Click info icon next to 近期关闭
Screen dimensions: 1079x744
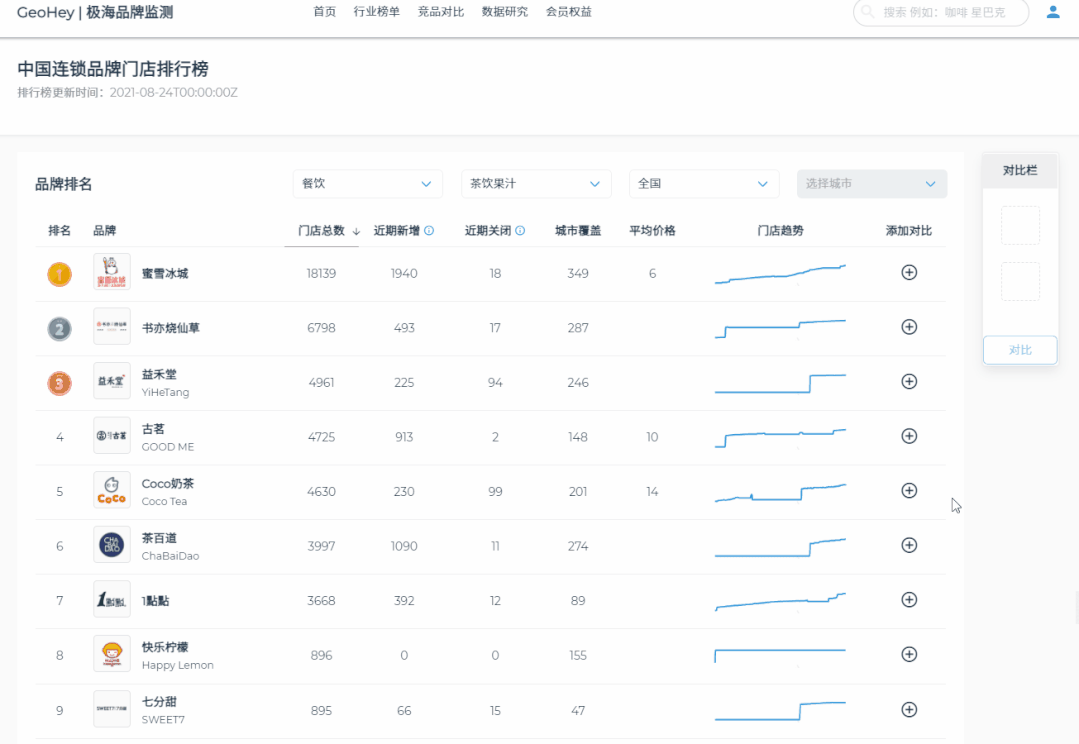pyautogui.click(x=520, y=231)
